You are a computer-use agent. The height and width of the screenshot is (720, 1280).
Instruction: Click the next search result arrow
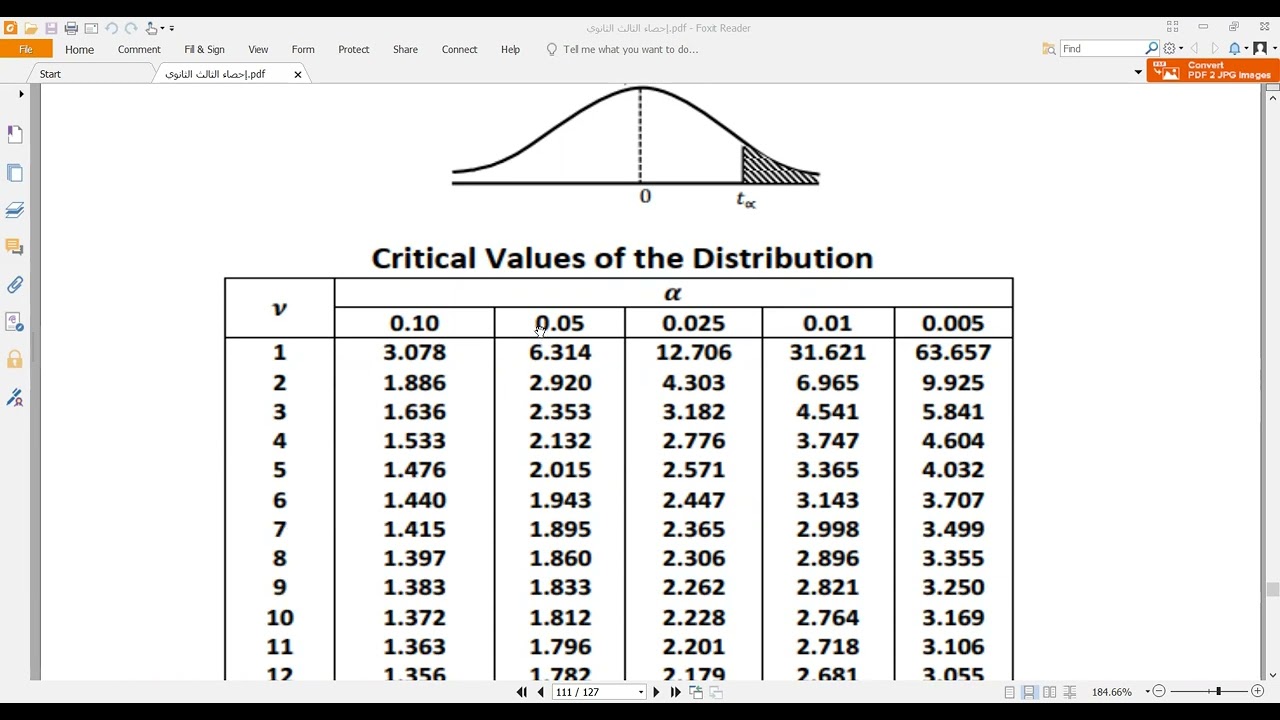[1215, 48]
